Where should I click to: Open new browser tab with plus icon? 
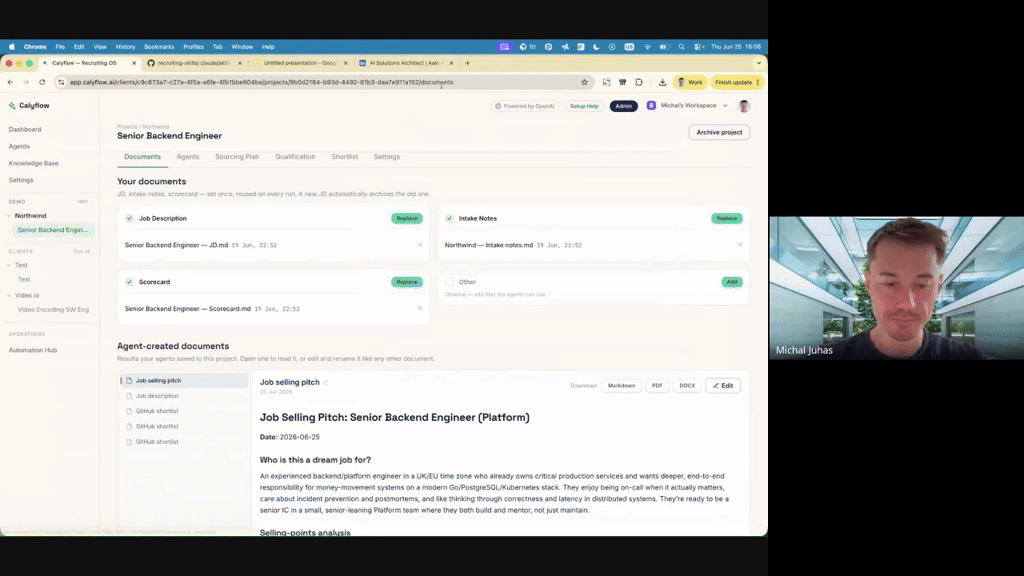(468, 63)
